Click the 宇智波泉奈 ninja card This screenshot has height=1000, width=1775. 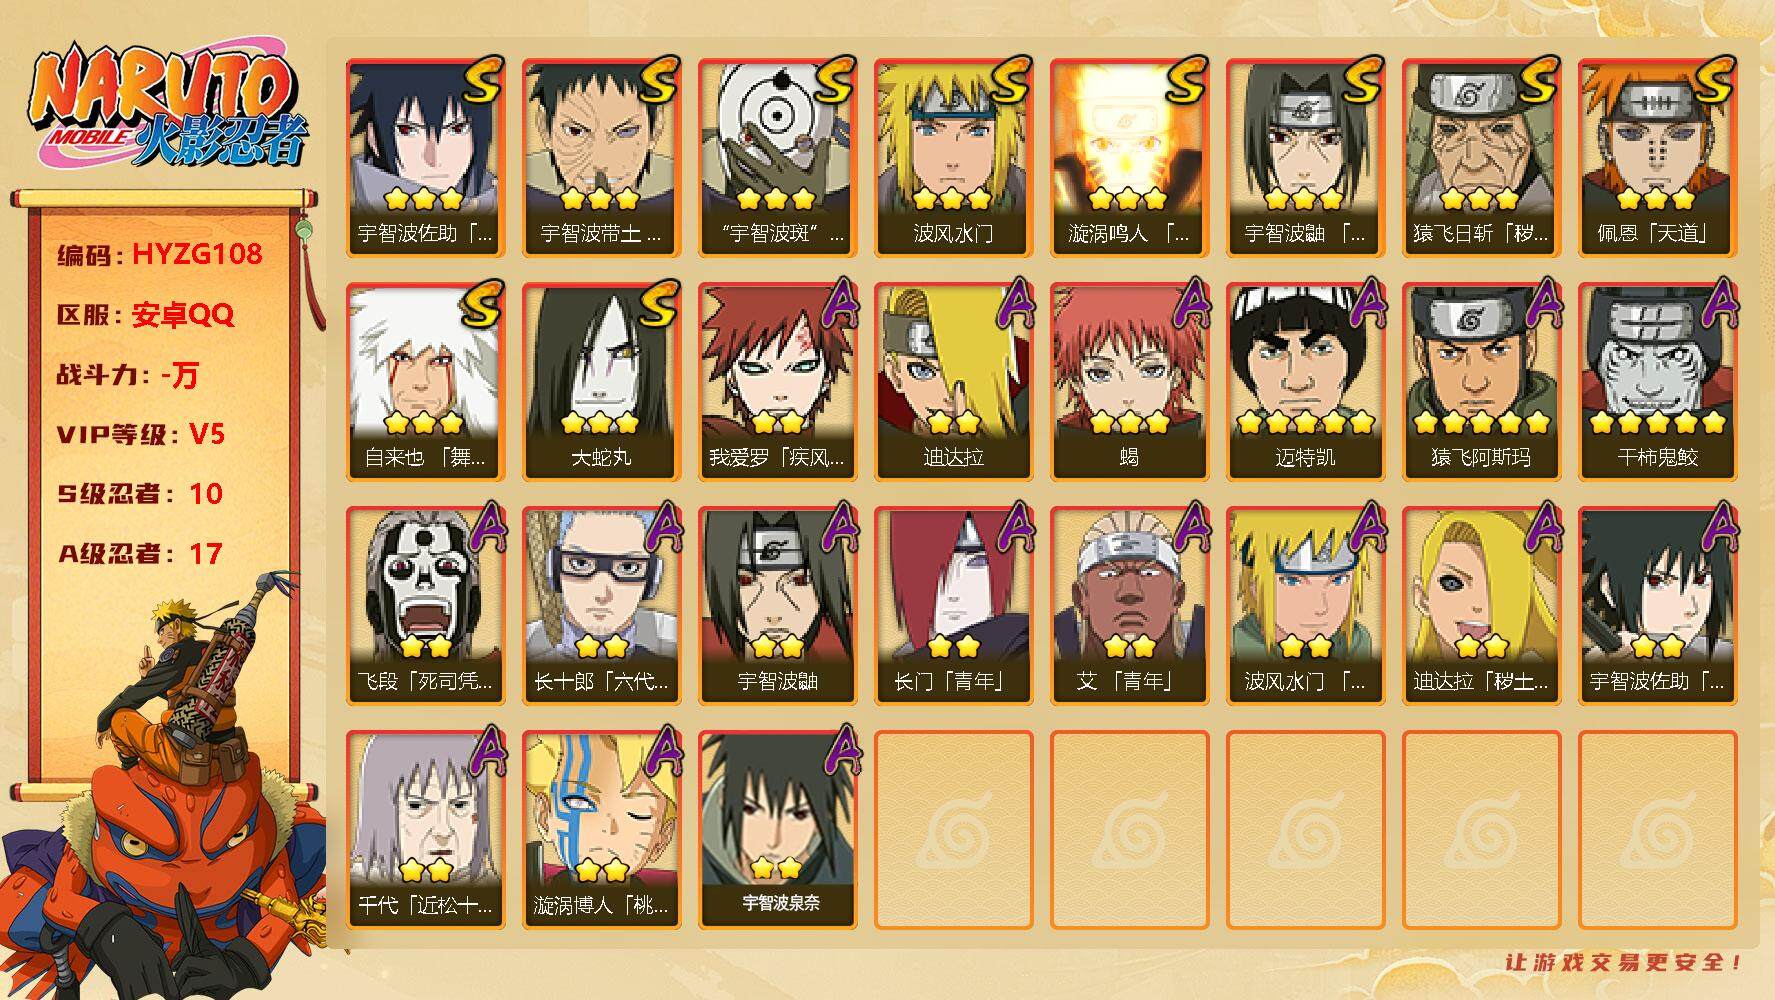pyautogui.click(x=777, y=830)
